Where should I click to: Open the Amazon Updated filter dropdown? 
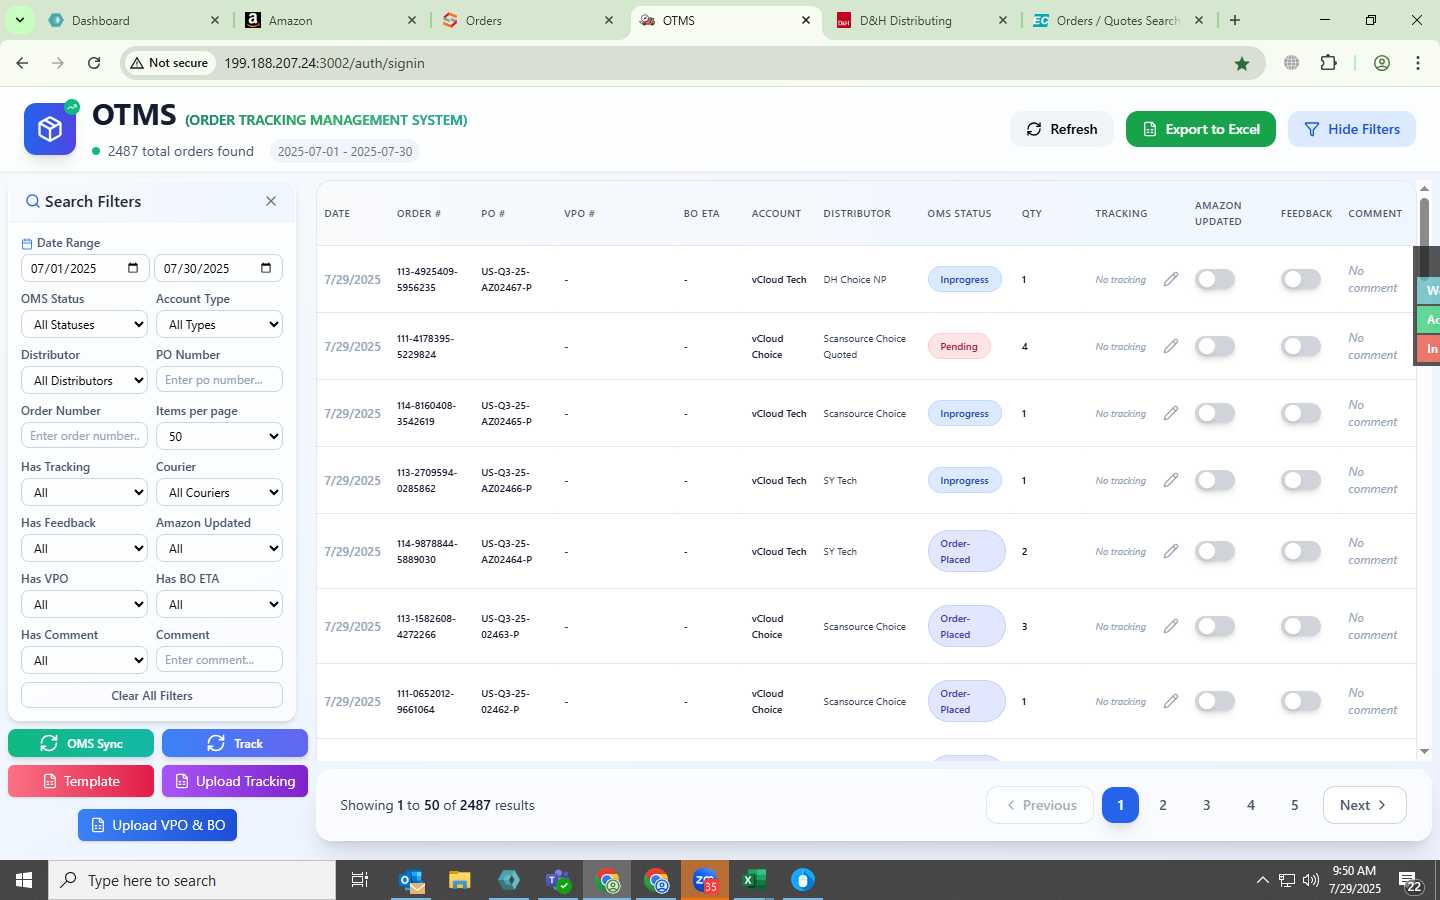pyautogui.click(x=219, y=548)
